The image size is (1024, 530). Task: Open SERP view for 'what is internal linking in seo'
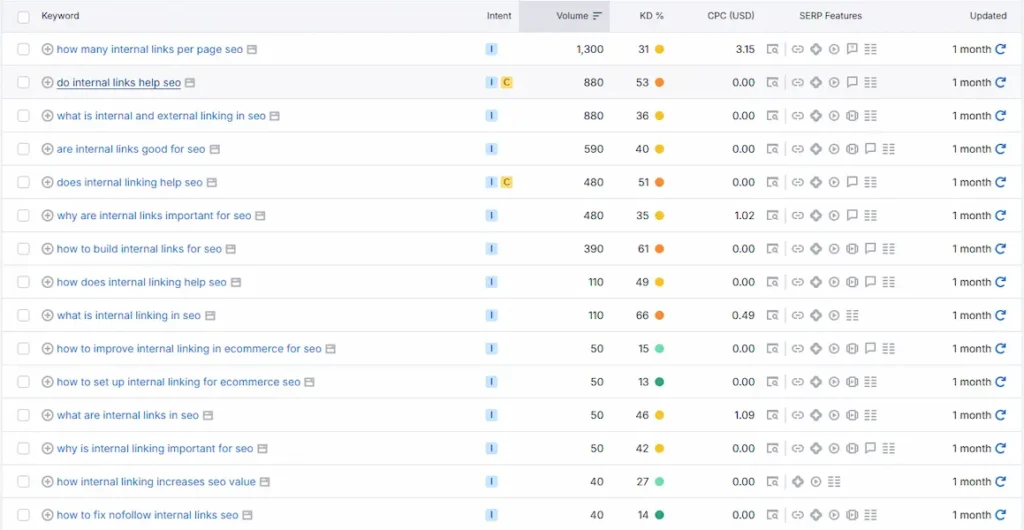pyautogui.click(x=773, y=315)
